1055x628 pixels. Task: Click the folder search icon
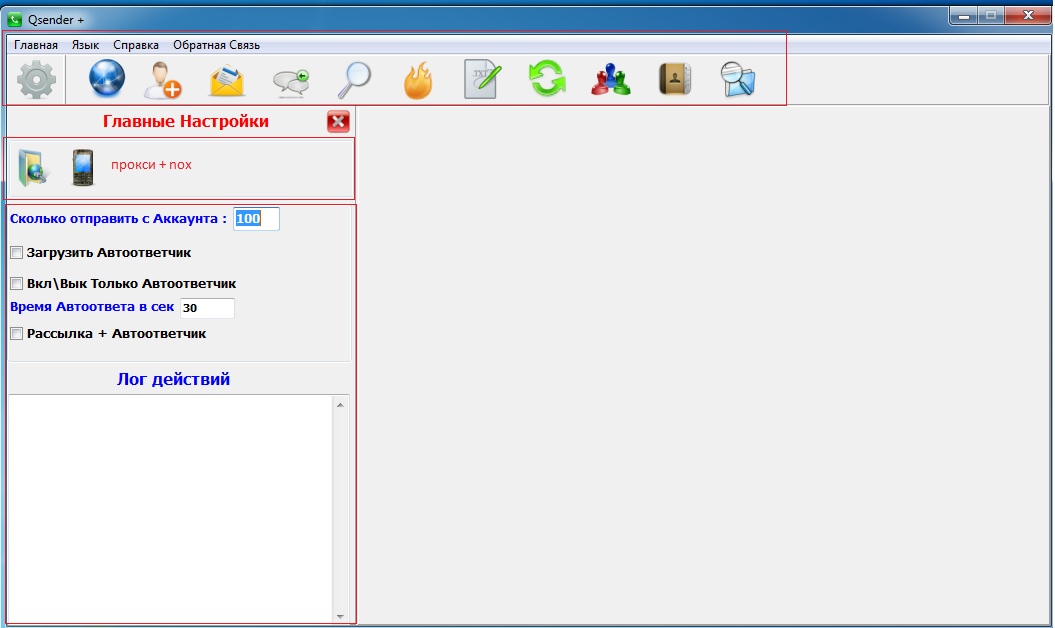(x=738, y=79)
